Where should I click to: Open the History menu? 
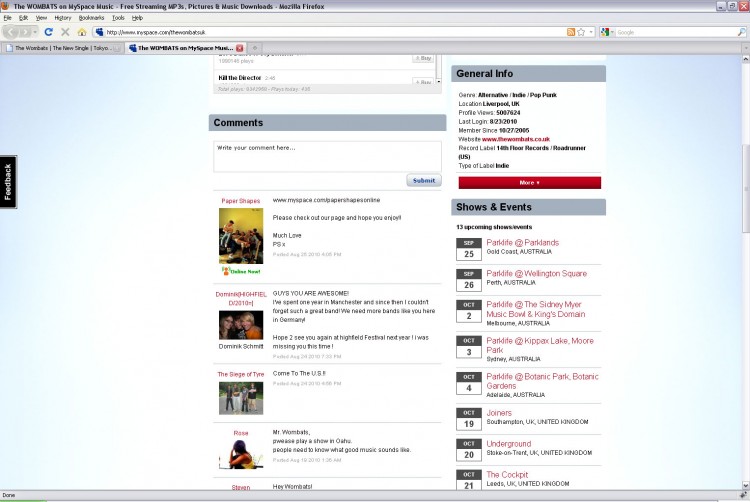pos(63,18)
